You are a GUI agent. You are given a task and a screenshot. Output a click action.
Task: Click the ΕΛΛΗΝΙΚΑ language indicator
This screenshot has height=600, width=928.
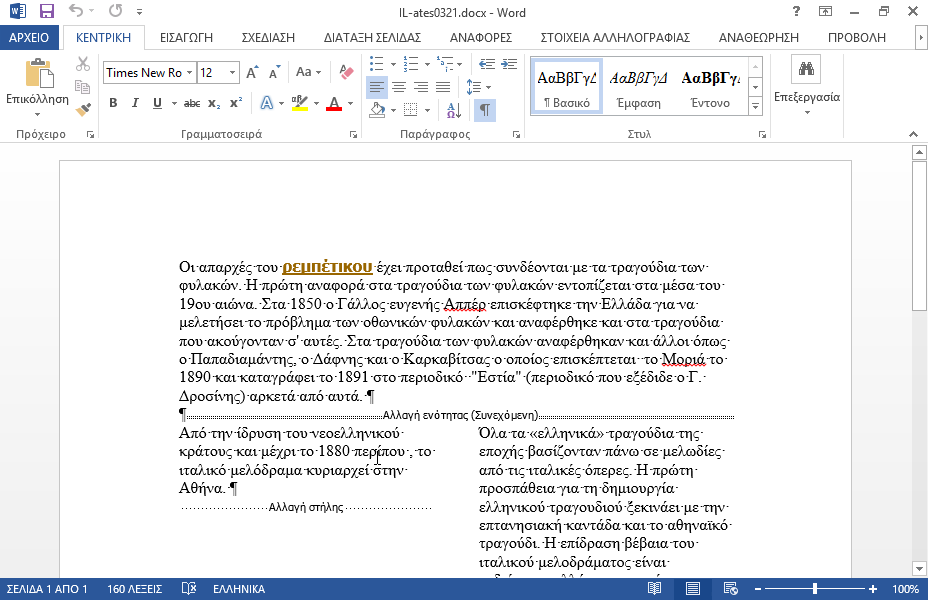click(x=239, y=589)
